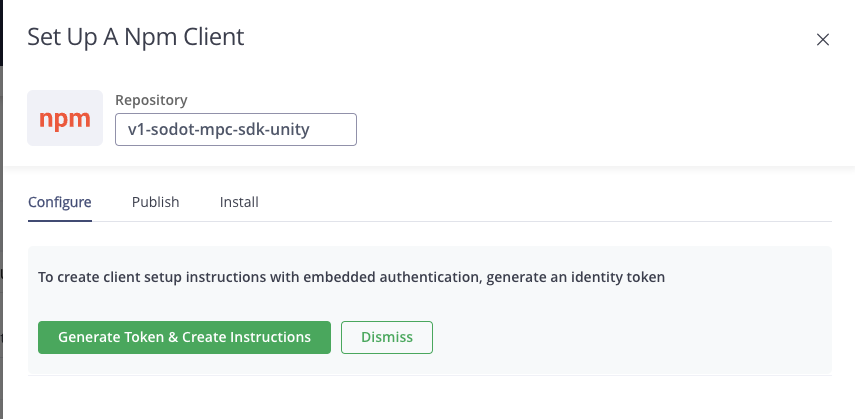855x419 pixels.
Task: Click the gray tile behind npm logo
Action: pyautogui.click(x=65, y=118)
